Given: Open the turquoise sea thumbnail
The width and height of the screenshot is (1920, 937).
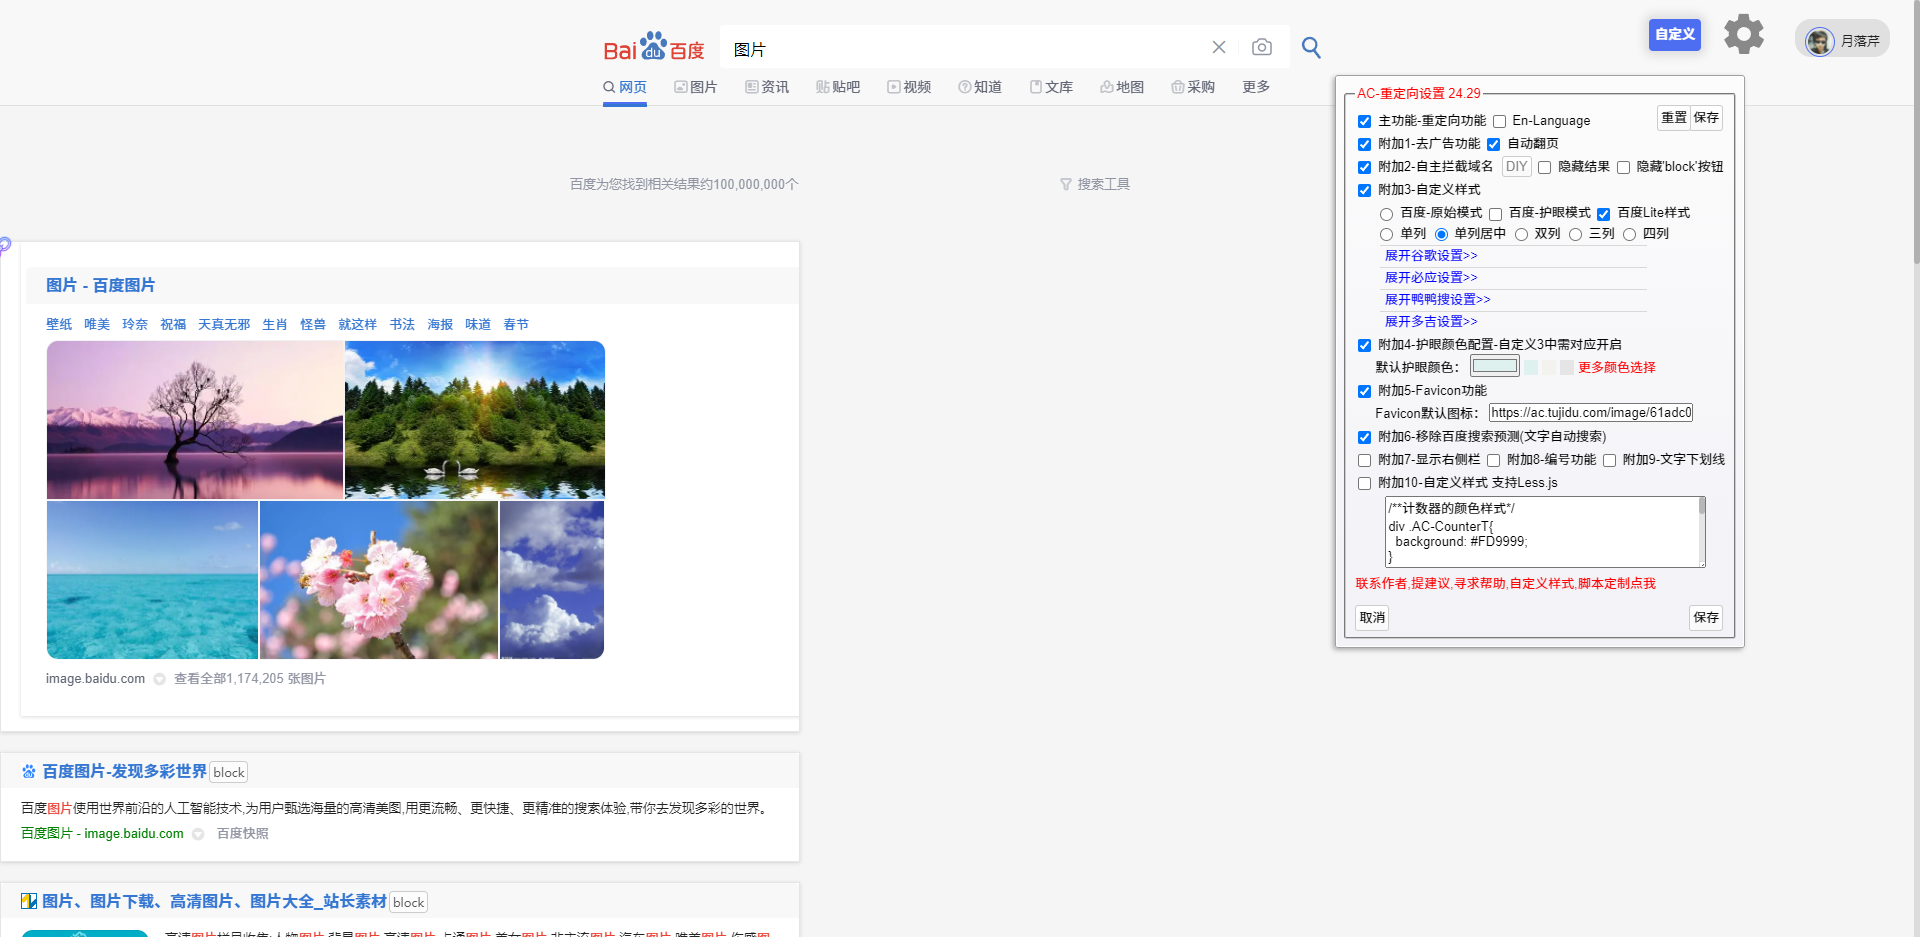Looking at the screenshot, I should [152, 580].
